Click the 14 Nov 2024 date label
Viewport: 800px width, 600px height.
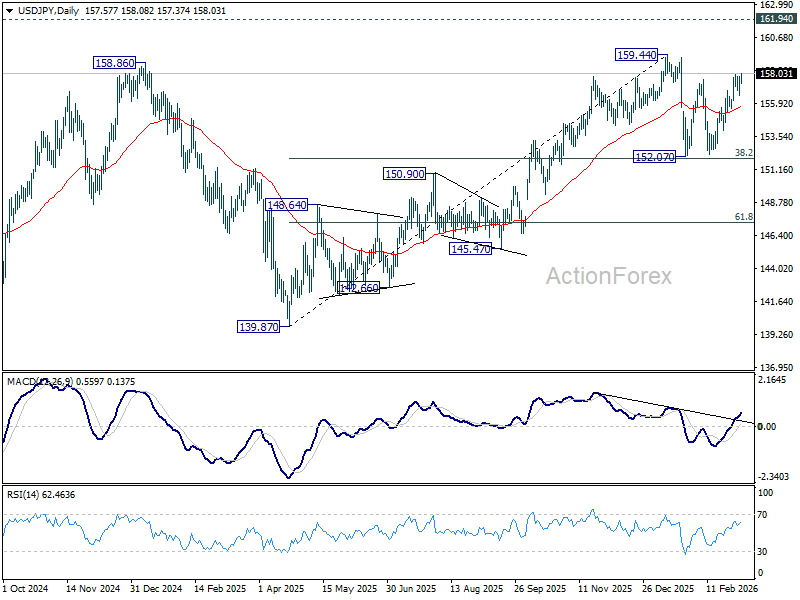click(93, 588)
